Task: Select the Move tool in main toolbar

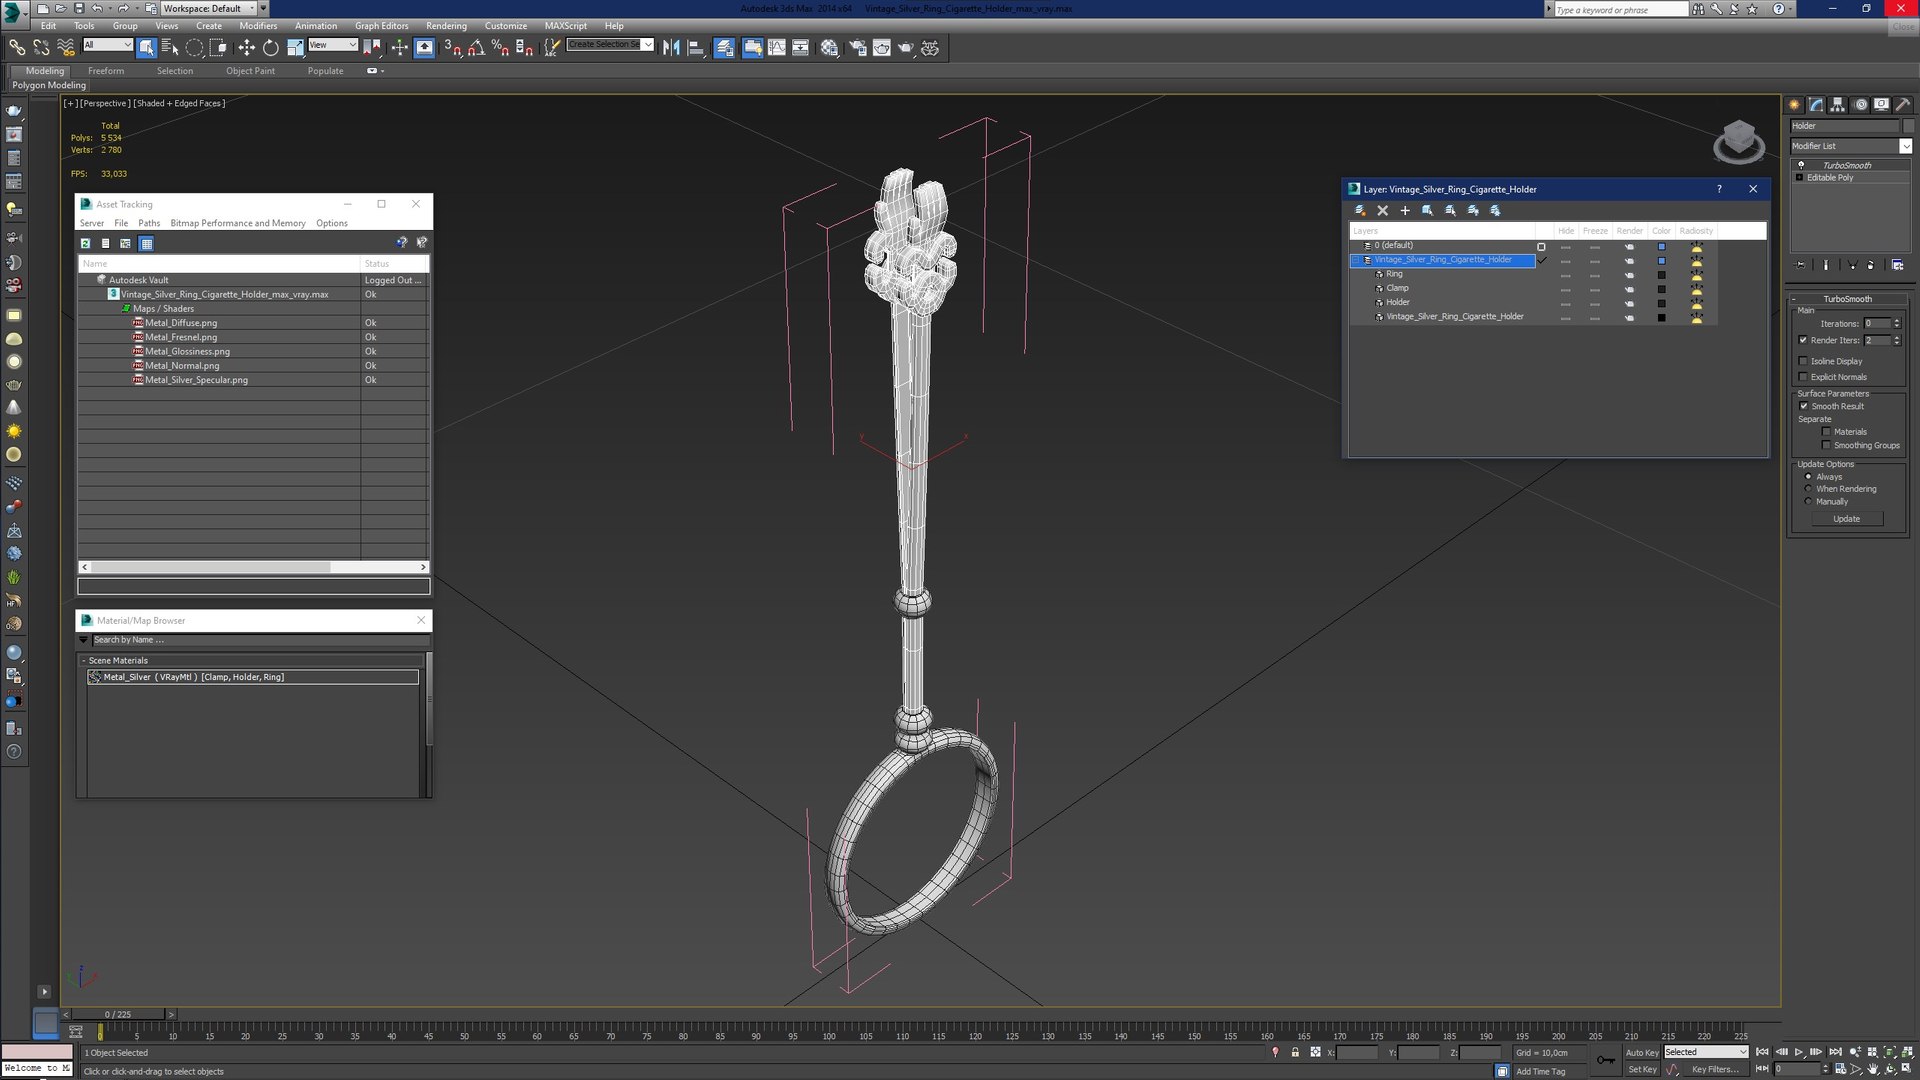Action: tap(246, 47)
